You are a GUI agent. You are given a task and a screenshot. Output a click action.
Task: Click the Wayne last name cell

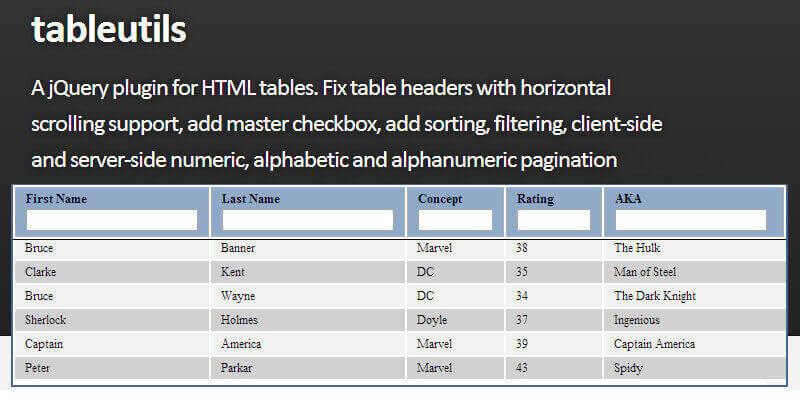(x=238, y=296)
